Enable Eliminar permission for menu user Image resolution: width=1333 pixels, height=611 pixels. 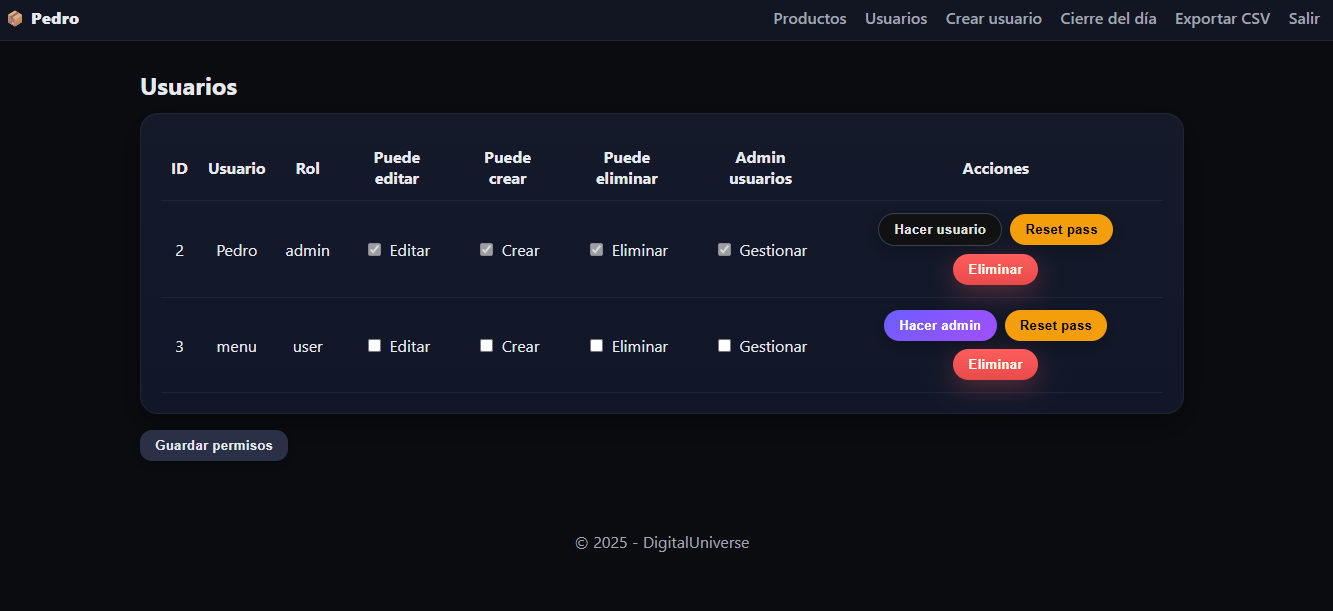[596, 345]
